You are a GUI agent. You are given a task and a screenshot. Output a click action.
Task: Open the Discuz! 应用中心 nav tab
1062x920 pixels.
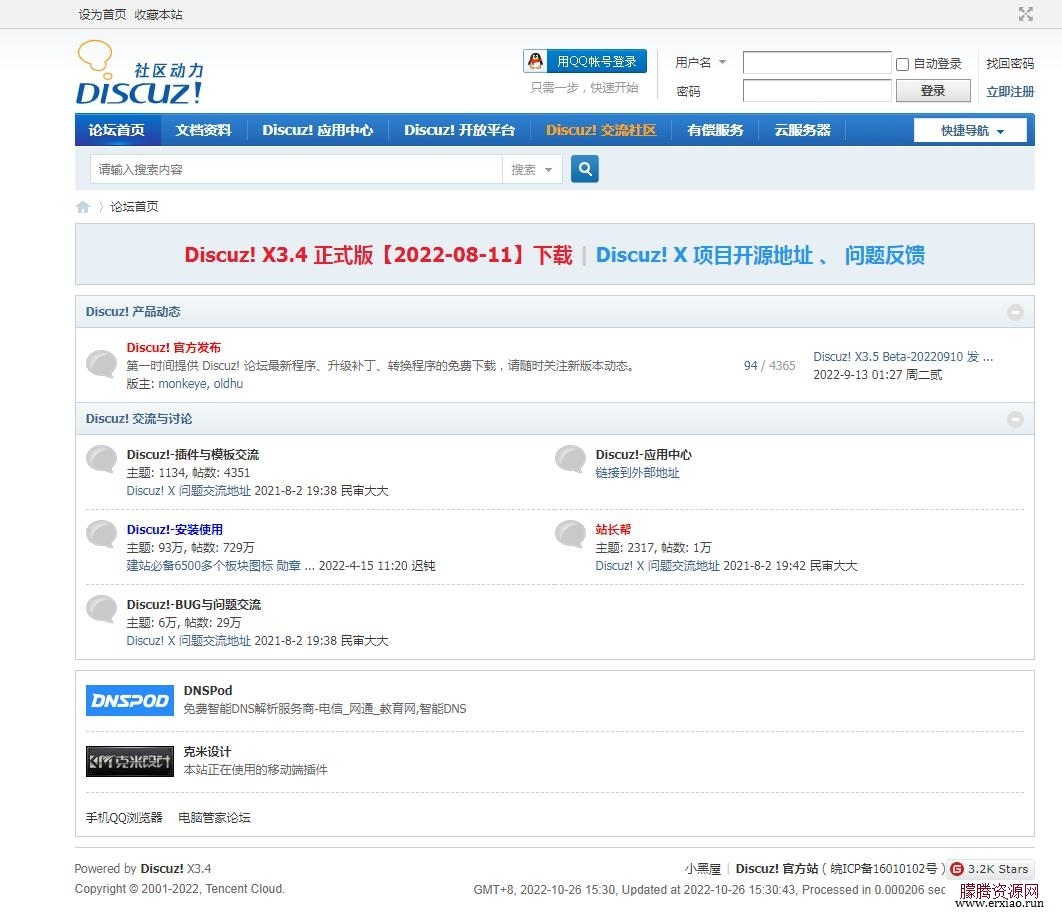pyautogui.click(x=318, y=130)
